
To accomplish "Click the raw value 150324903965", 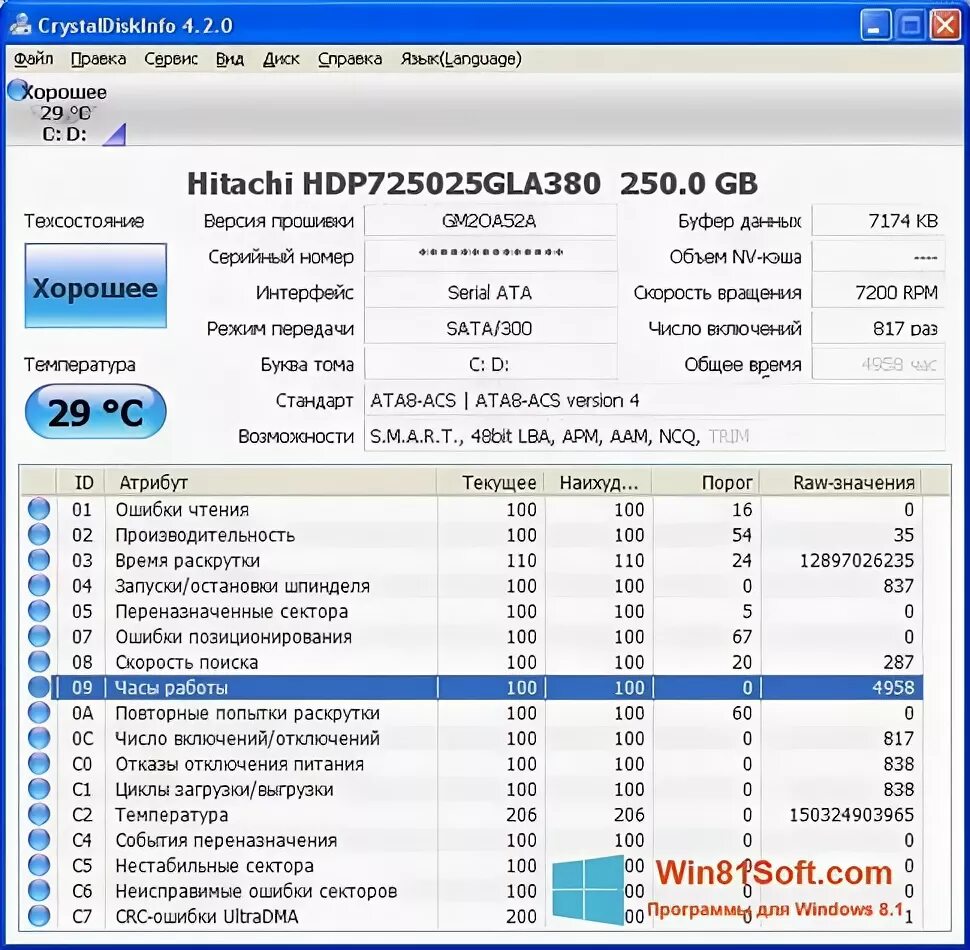I will (851, 815).
